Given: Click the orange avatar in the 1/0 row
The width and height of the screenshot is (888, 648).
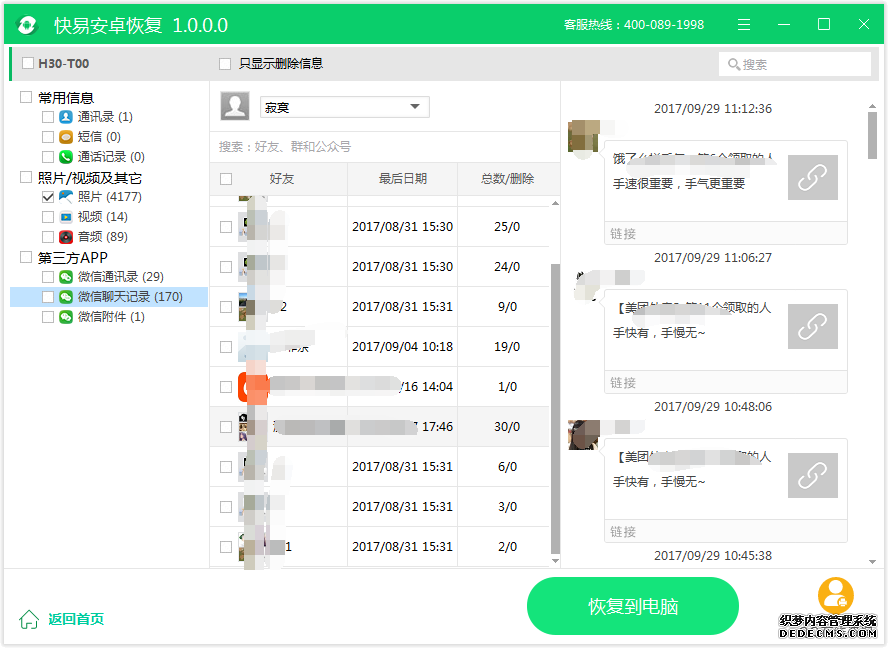Looking at the screenshot, I should [x=253, y=387].
